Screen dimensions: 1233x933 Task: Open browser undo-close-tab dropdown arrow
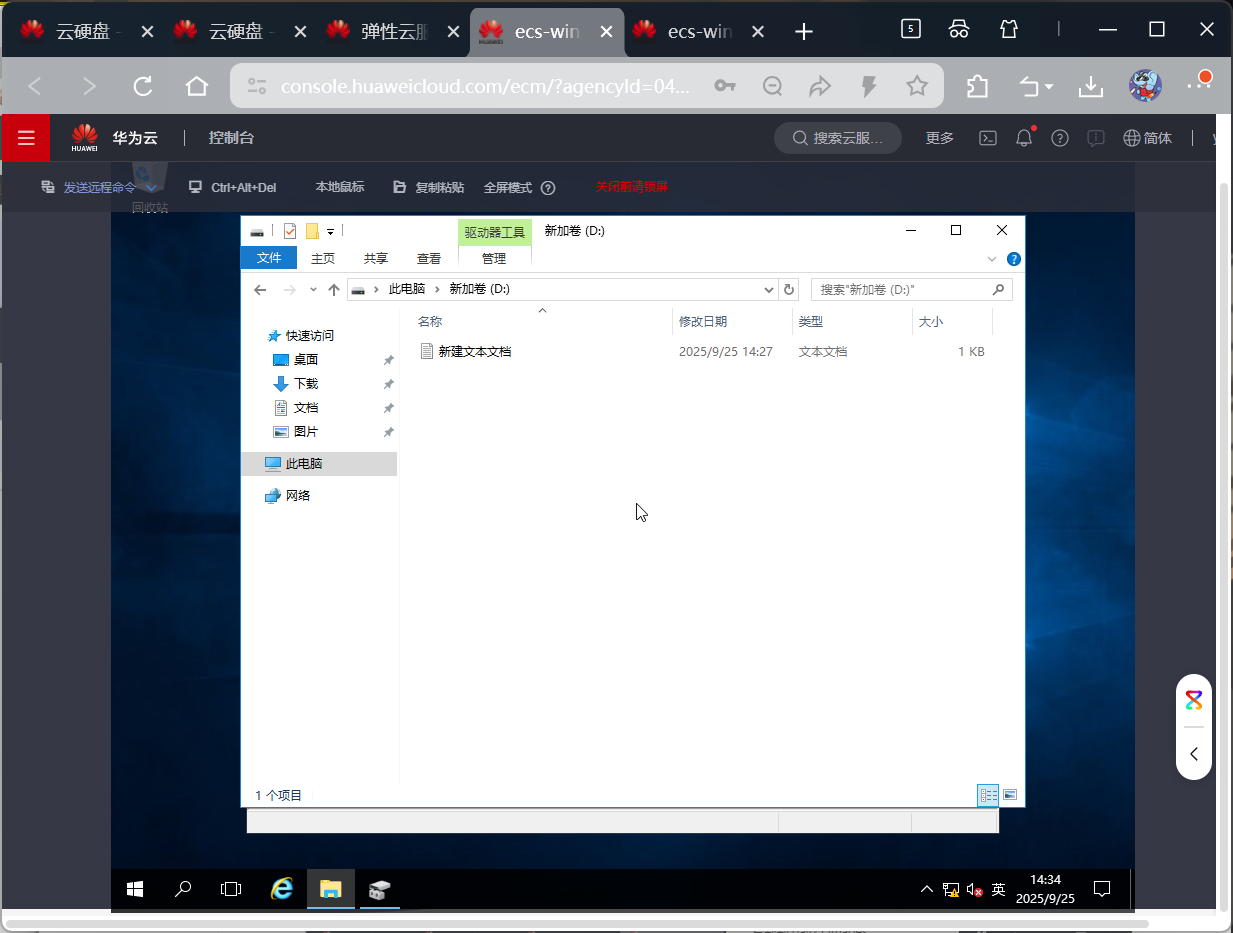[1049, 87]
